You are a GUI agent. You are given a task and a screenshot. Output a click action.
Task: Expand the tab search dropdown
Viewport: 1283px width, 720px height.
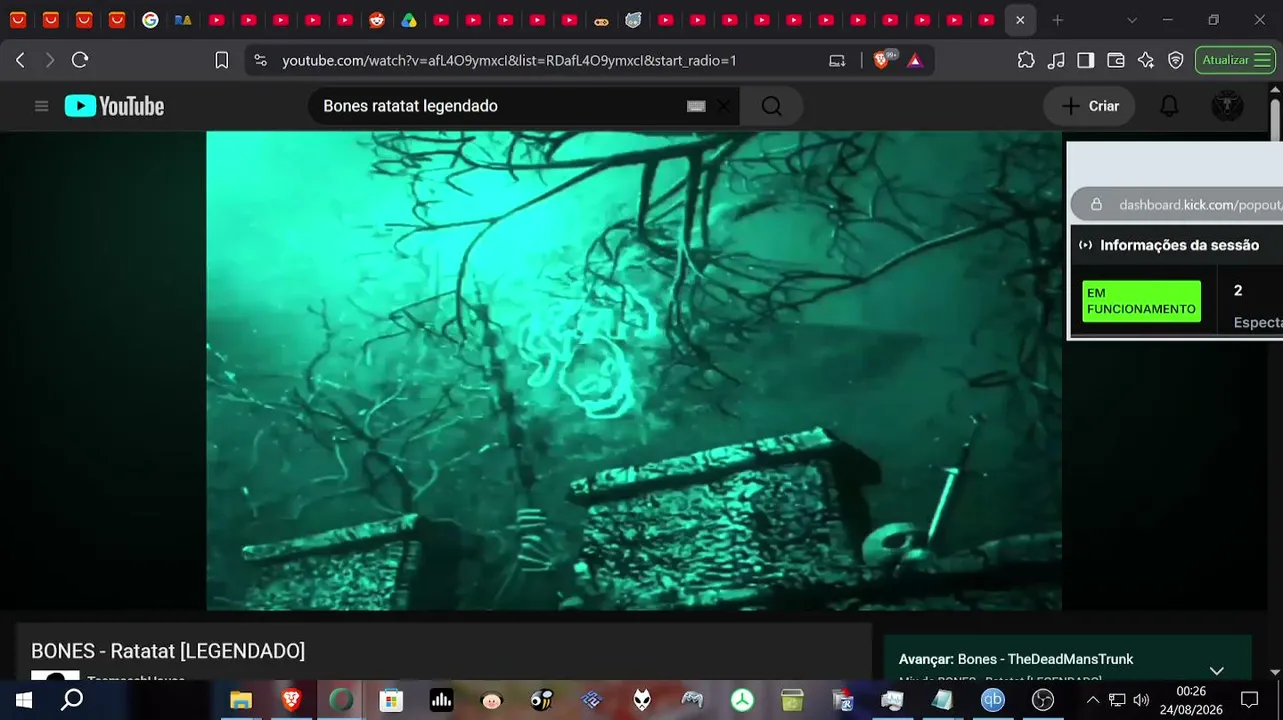[1132, 20]
